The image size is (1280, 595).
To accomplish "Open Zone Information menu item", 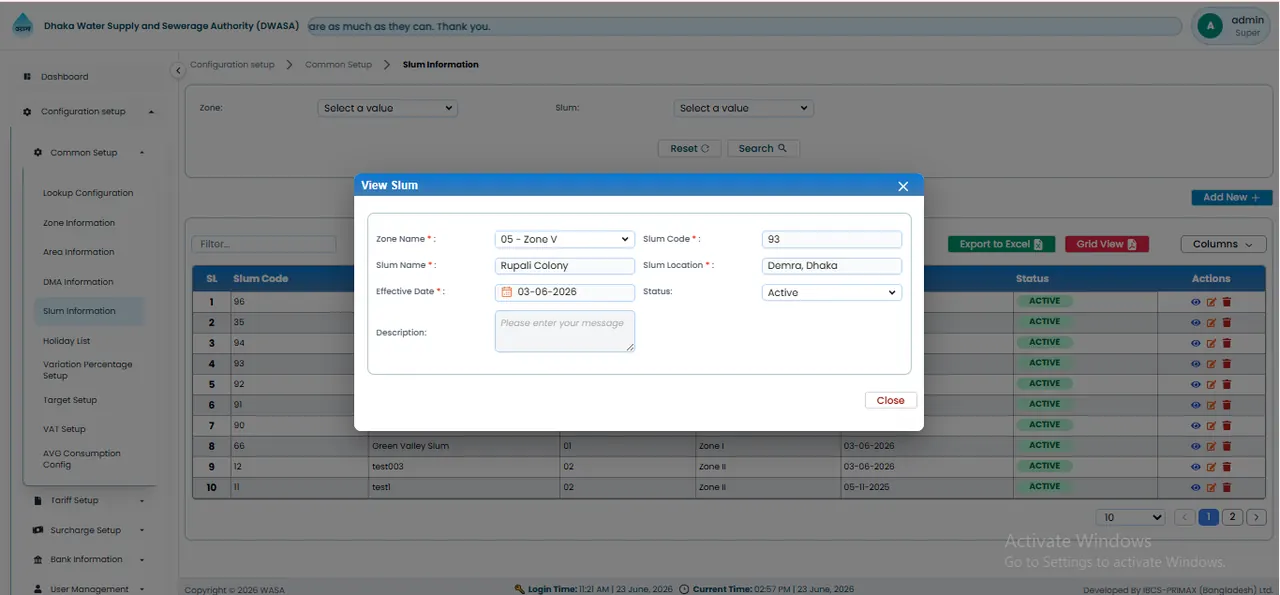I will click(x=79, y=223).
